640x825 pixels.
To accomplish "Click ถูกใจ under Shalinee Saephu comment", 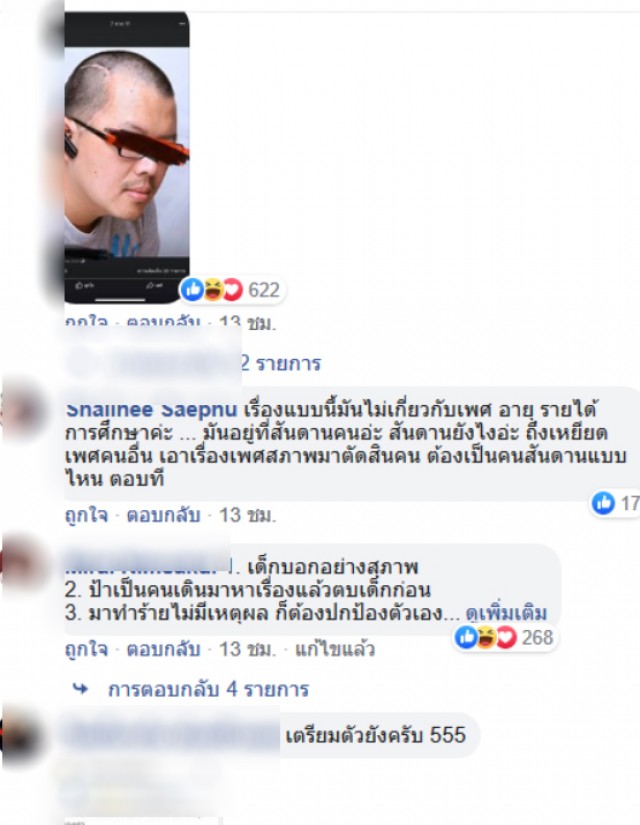I will (x=86, y=515).
